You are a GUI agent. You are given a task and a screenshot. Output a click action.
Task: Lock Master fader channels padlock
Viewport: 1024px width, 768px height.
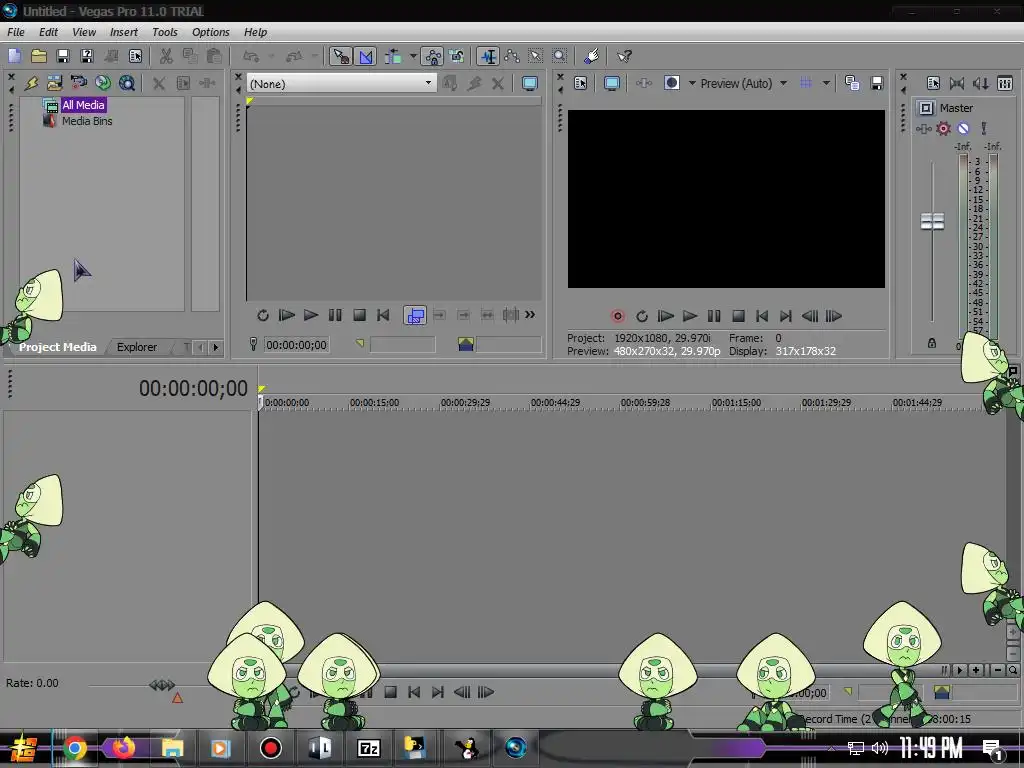pos(932,343)
